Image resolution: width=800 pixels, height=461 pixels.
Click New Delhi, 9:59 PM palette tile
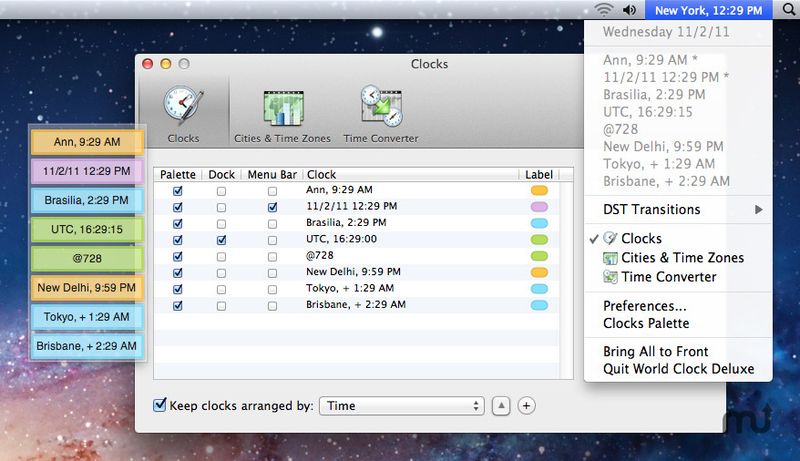pos(87,288)
